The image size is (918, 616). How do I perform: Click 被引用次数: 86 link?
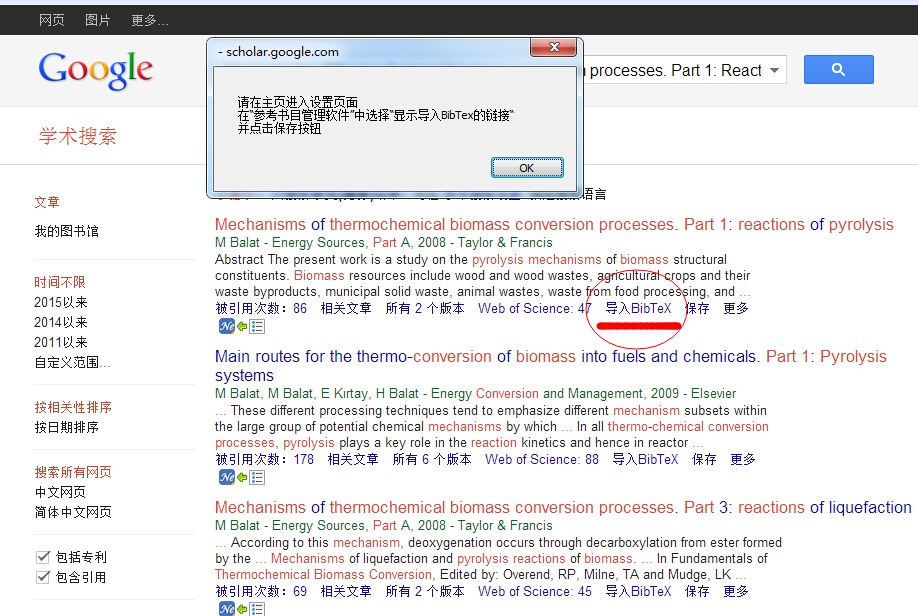click(261, 308)
